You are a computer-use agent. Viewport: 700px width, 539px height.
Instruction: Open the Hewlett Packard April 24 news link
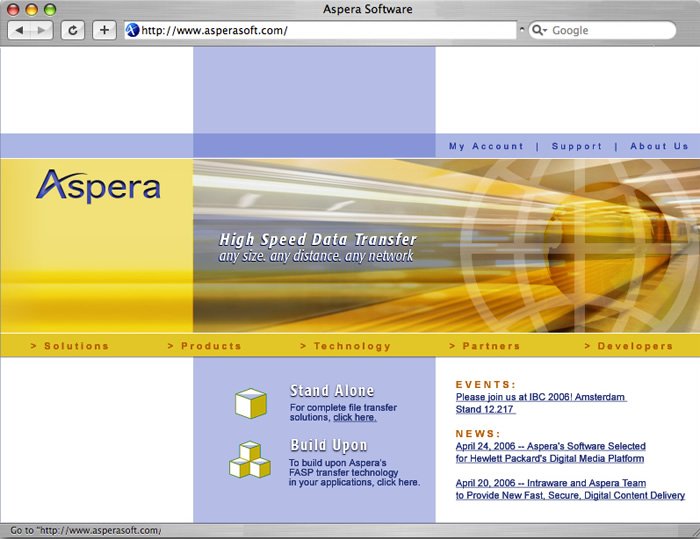click(550, 452)
